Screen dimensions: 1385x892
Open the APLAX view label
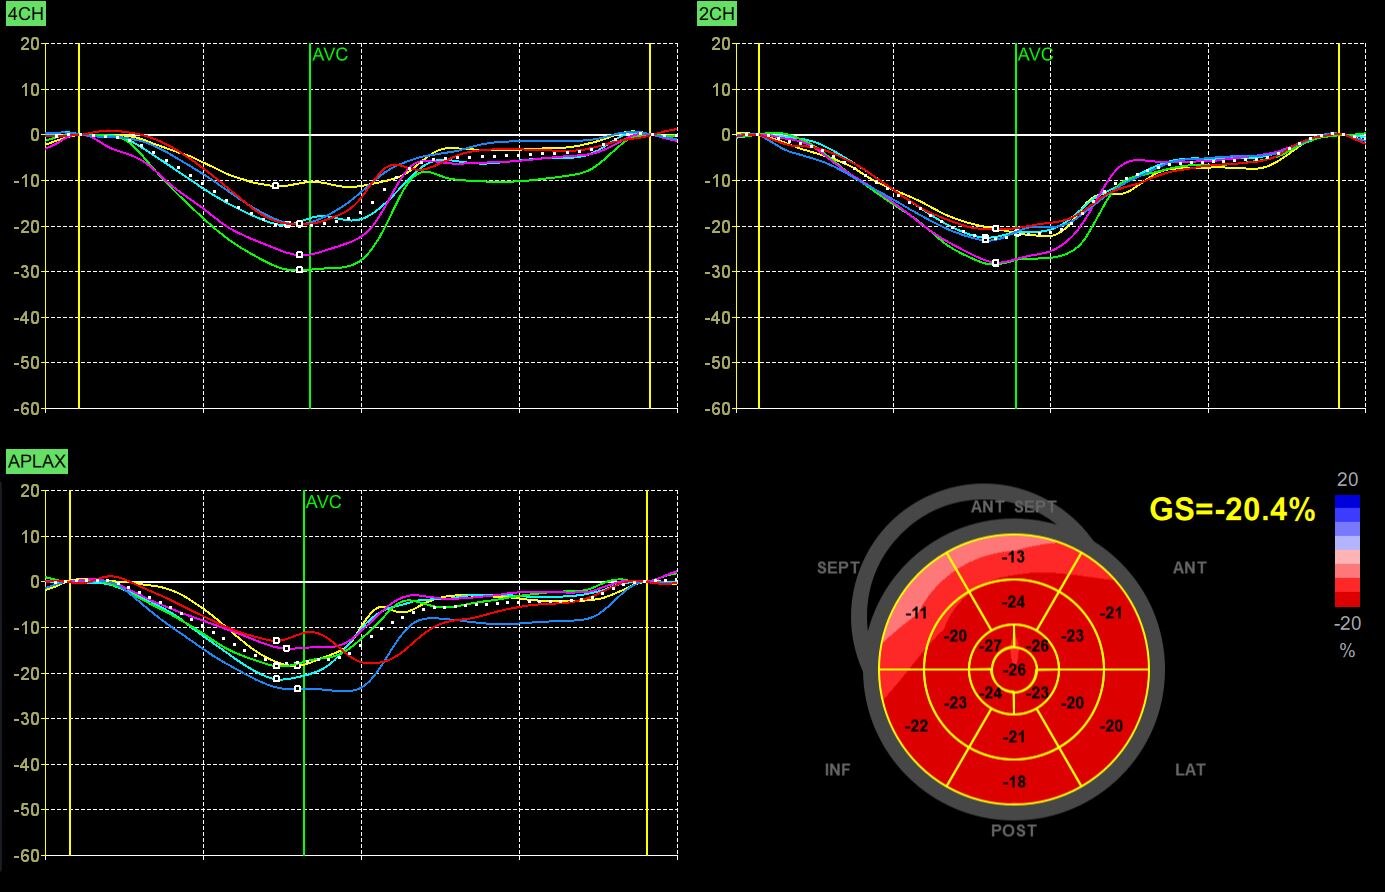[36, 462]
